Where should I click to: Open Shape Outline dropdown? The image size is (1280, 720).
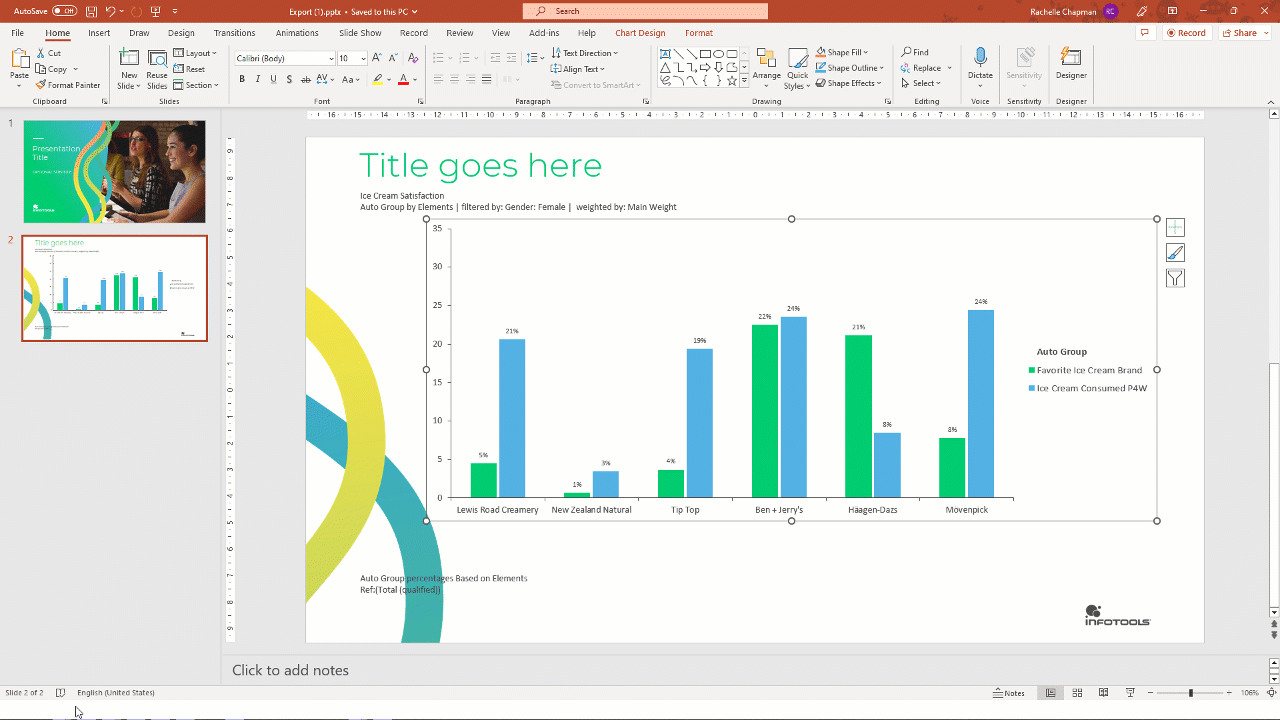point(849,68)
